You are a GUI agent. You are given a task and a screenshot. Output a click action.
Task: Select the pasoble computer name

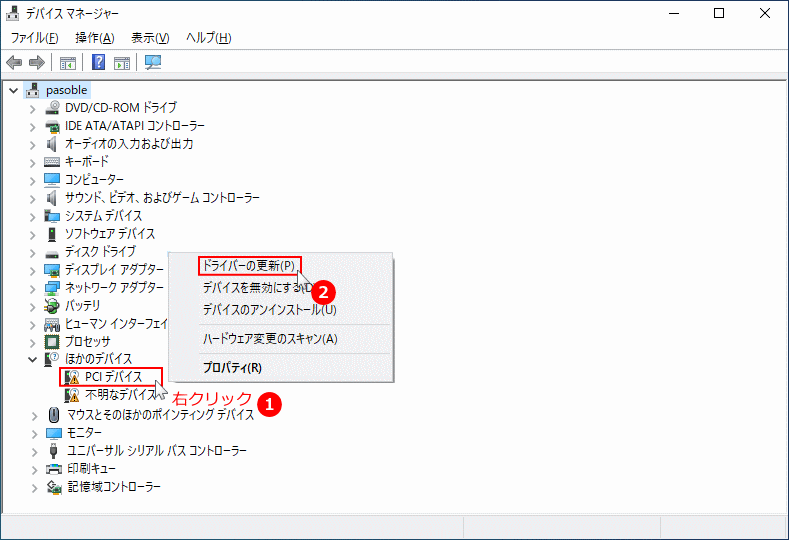tap(66, 90)
